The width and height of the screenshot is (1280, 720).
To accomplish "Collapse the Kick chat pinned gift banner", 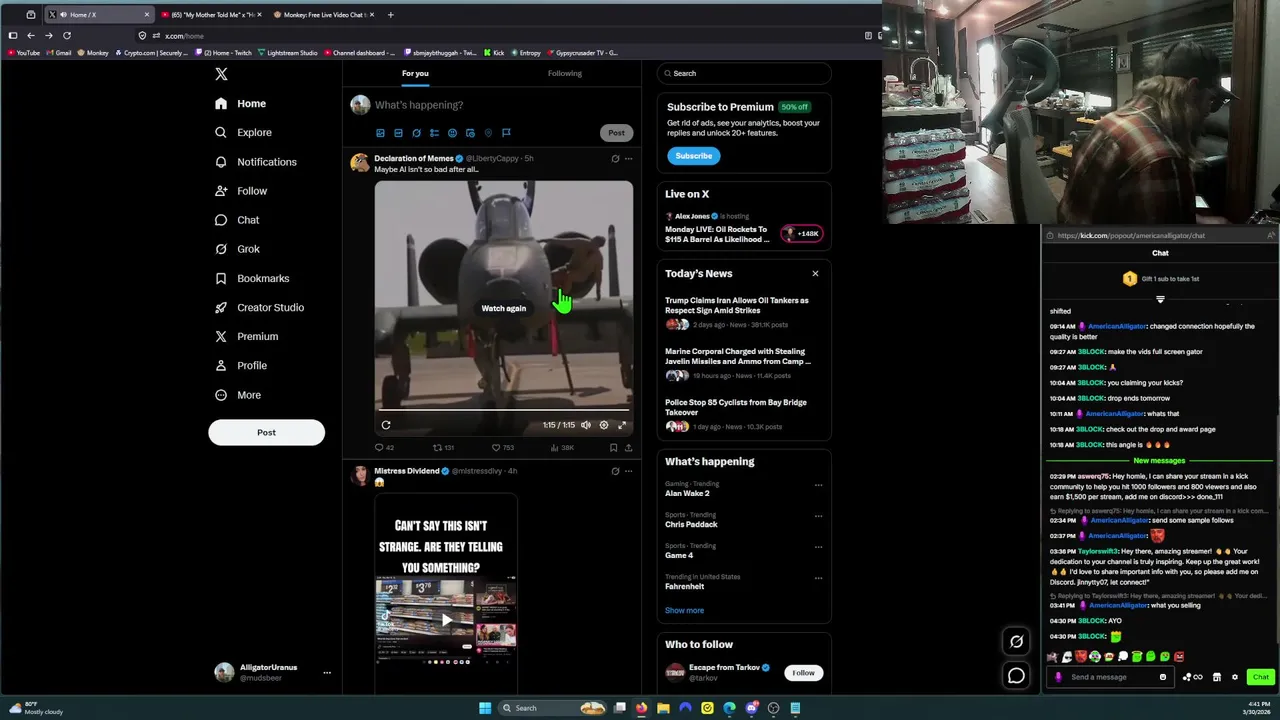I will click(1160, 299).
